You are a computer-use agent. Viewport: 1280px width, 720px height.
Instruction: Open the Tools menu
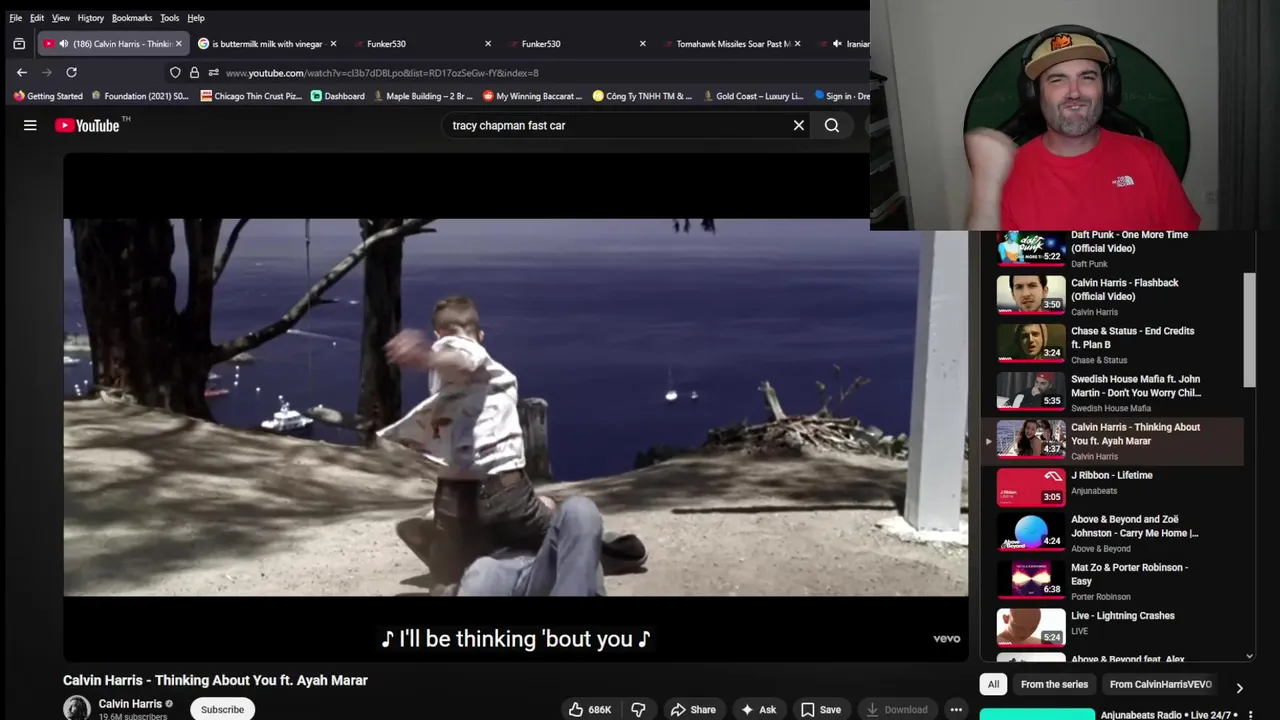click(x=170, y=18)
